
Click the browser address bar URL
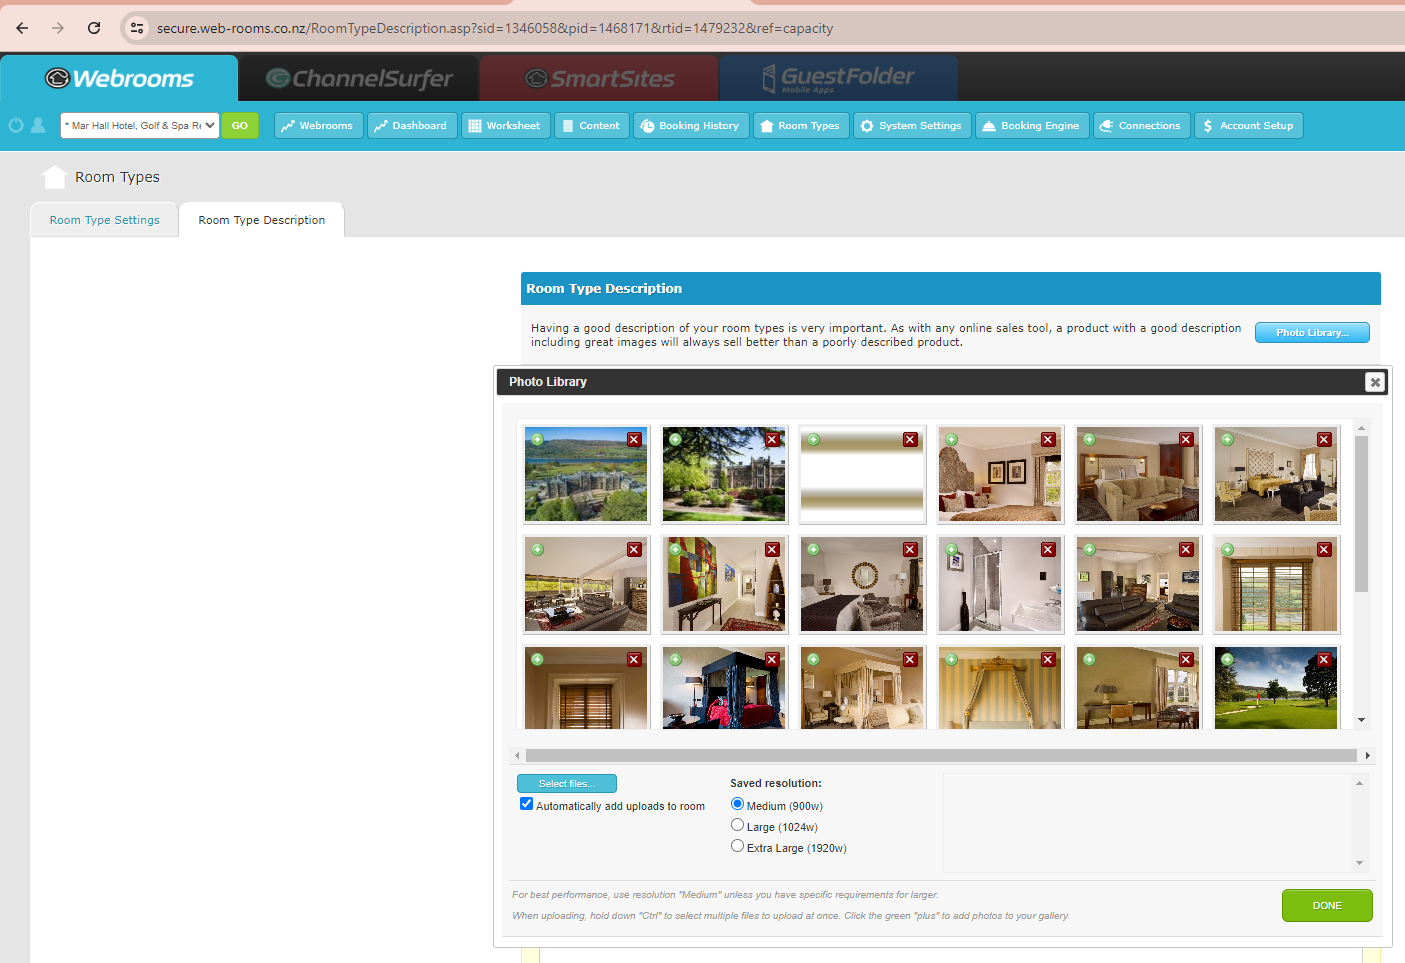[x=495, y=28]
